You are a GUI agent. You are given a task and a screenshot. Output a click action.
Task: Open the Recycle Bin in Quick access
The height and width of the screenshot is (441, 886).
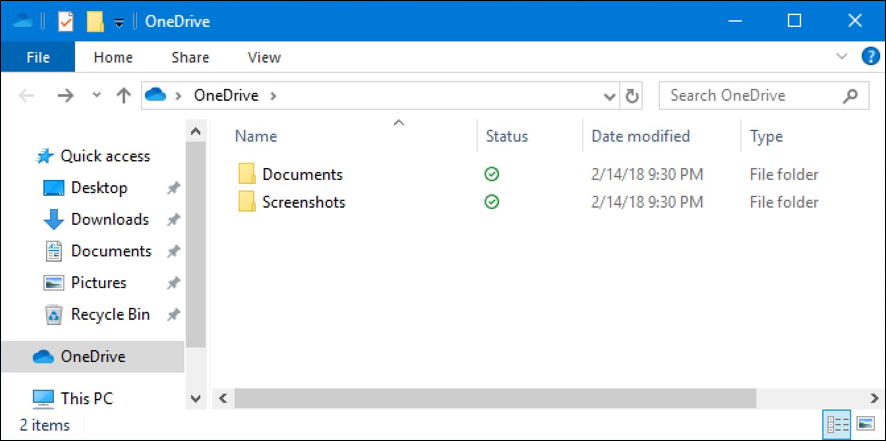click(x=110, y=314)
